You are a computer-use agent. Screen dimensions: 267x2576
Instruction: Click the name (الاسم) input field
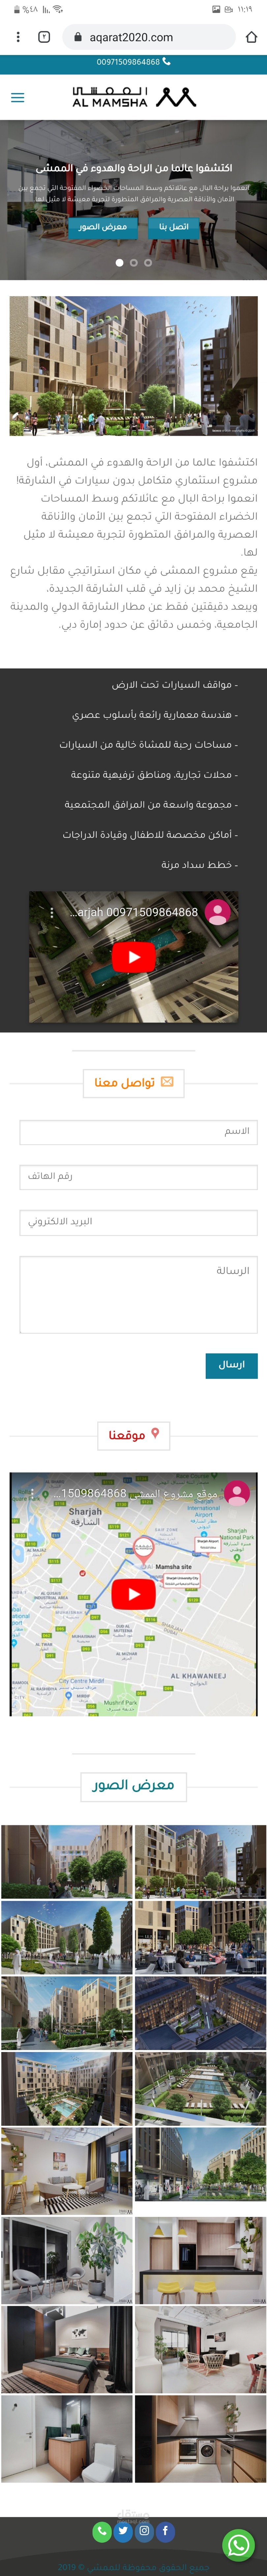click(138, 1131)
